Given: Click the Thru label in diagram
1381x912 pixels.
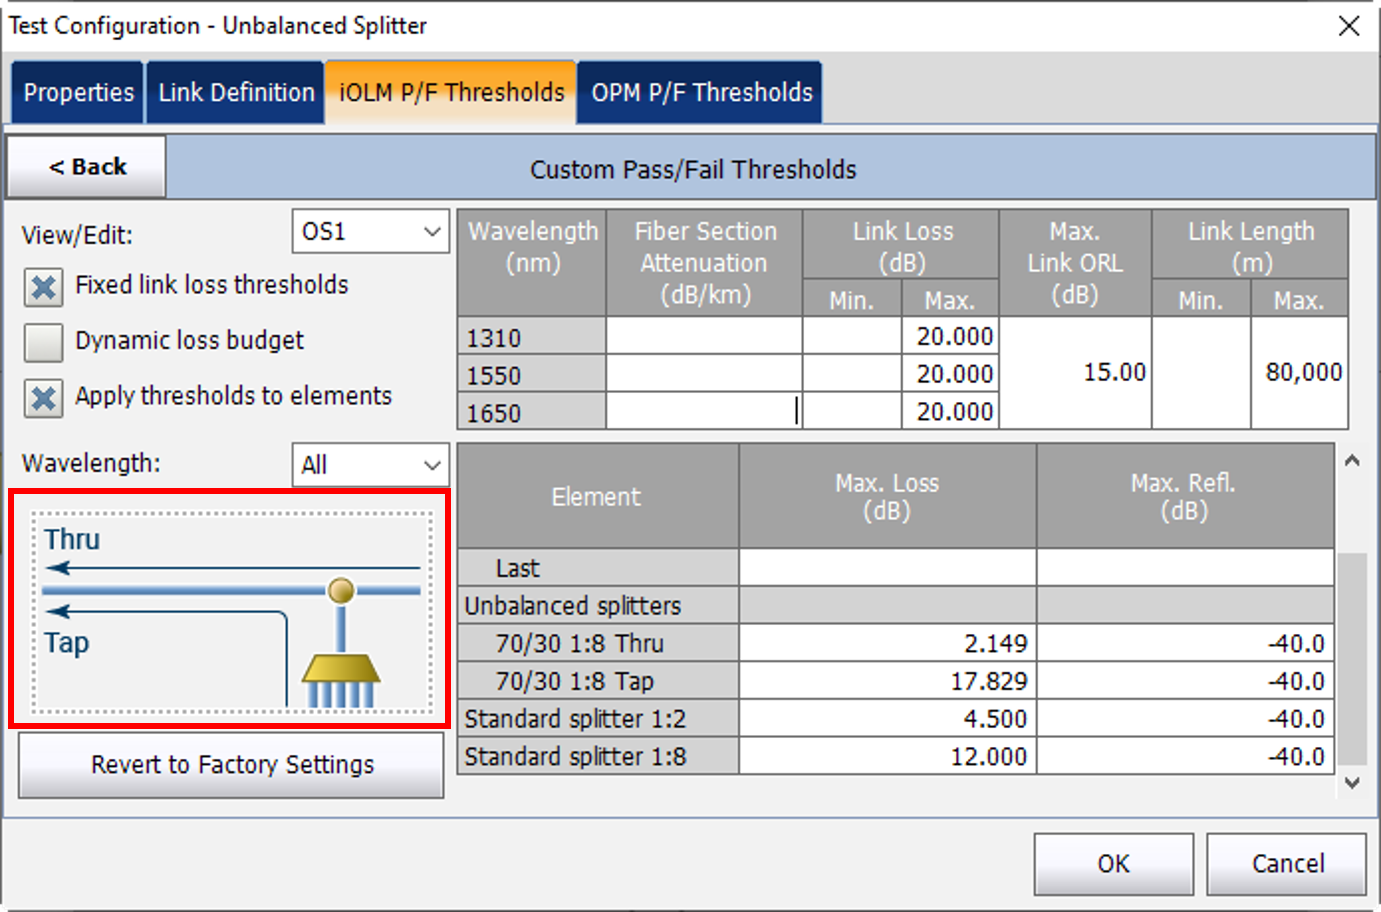Looking at the screenshot, I should (x=72, y=539).
